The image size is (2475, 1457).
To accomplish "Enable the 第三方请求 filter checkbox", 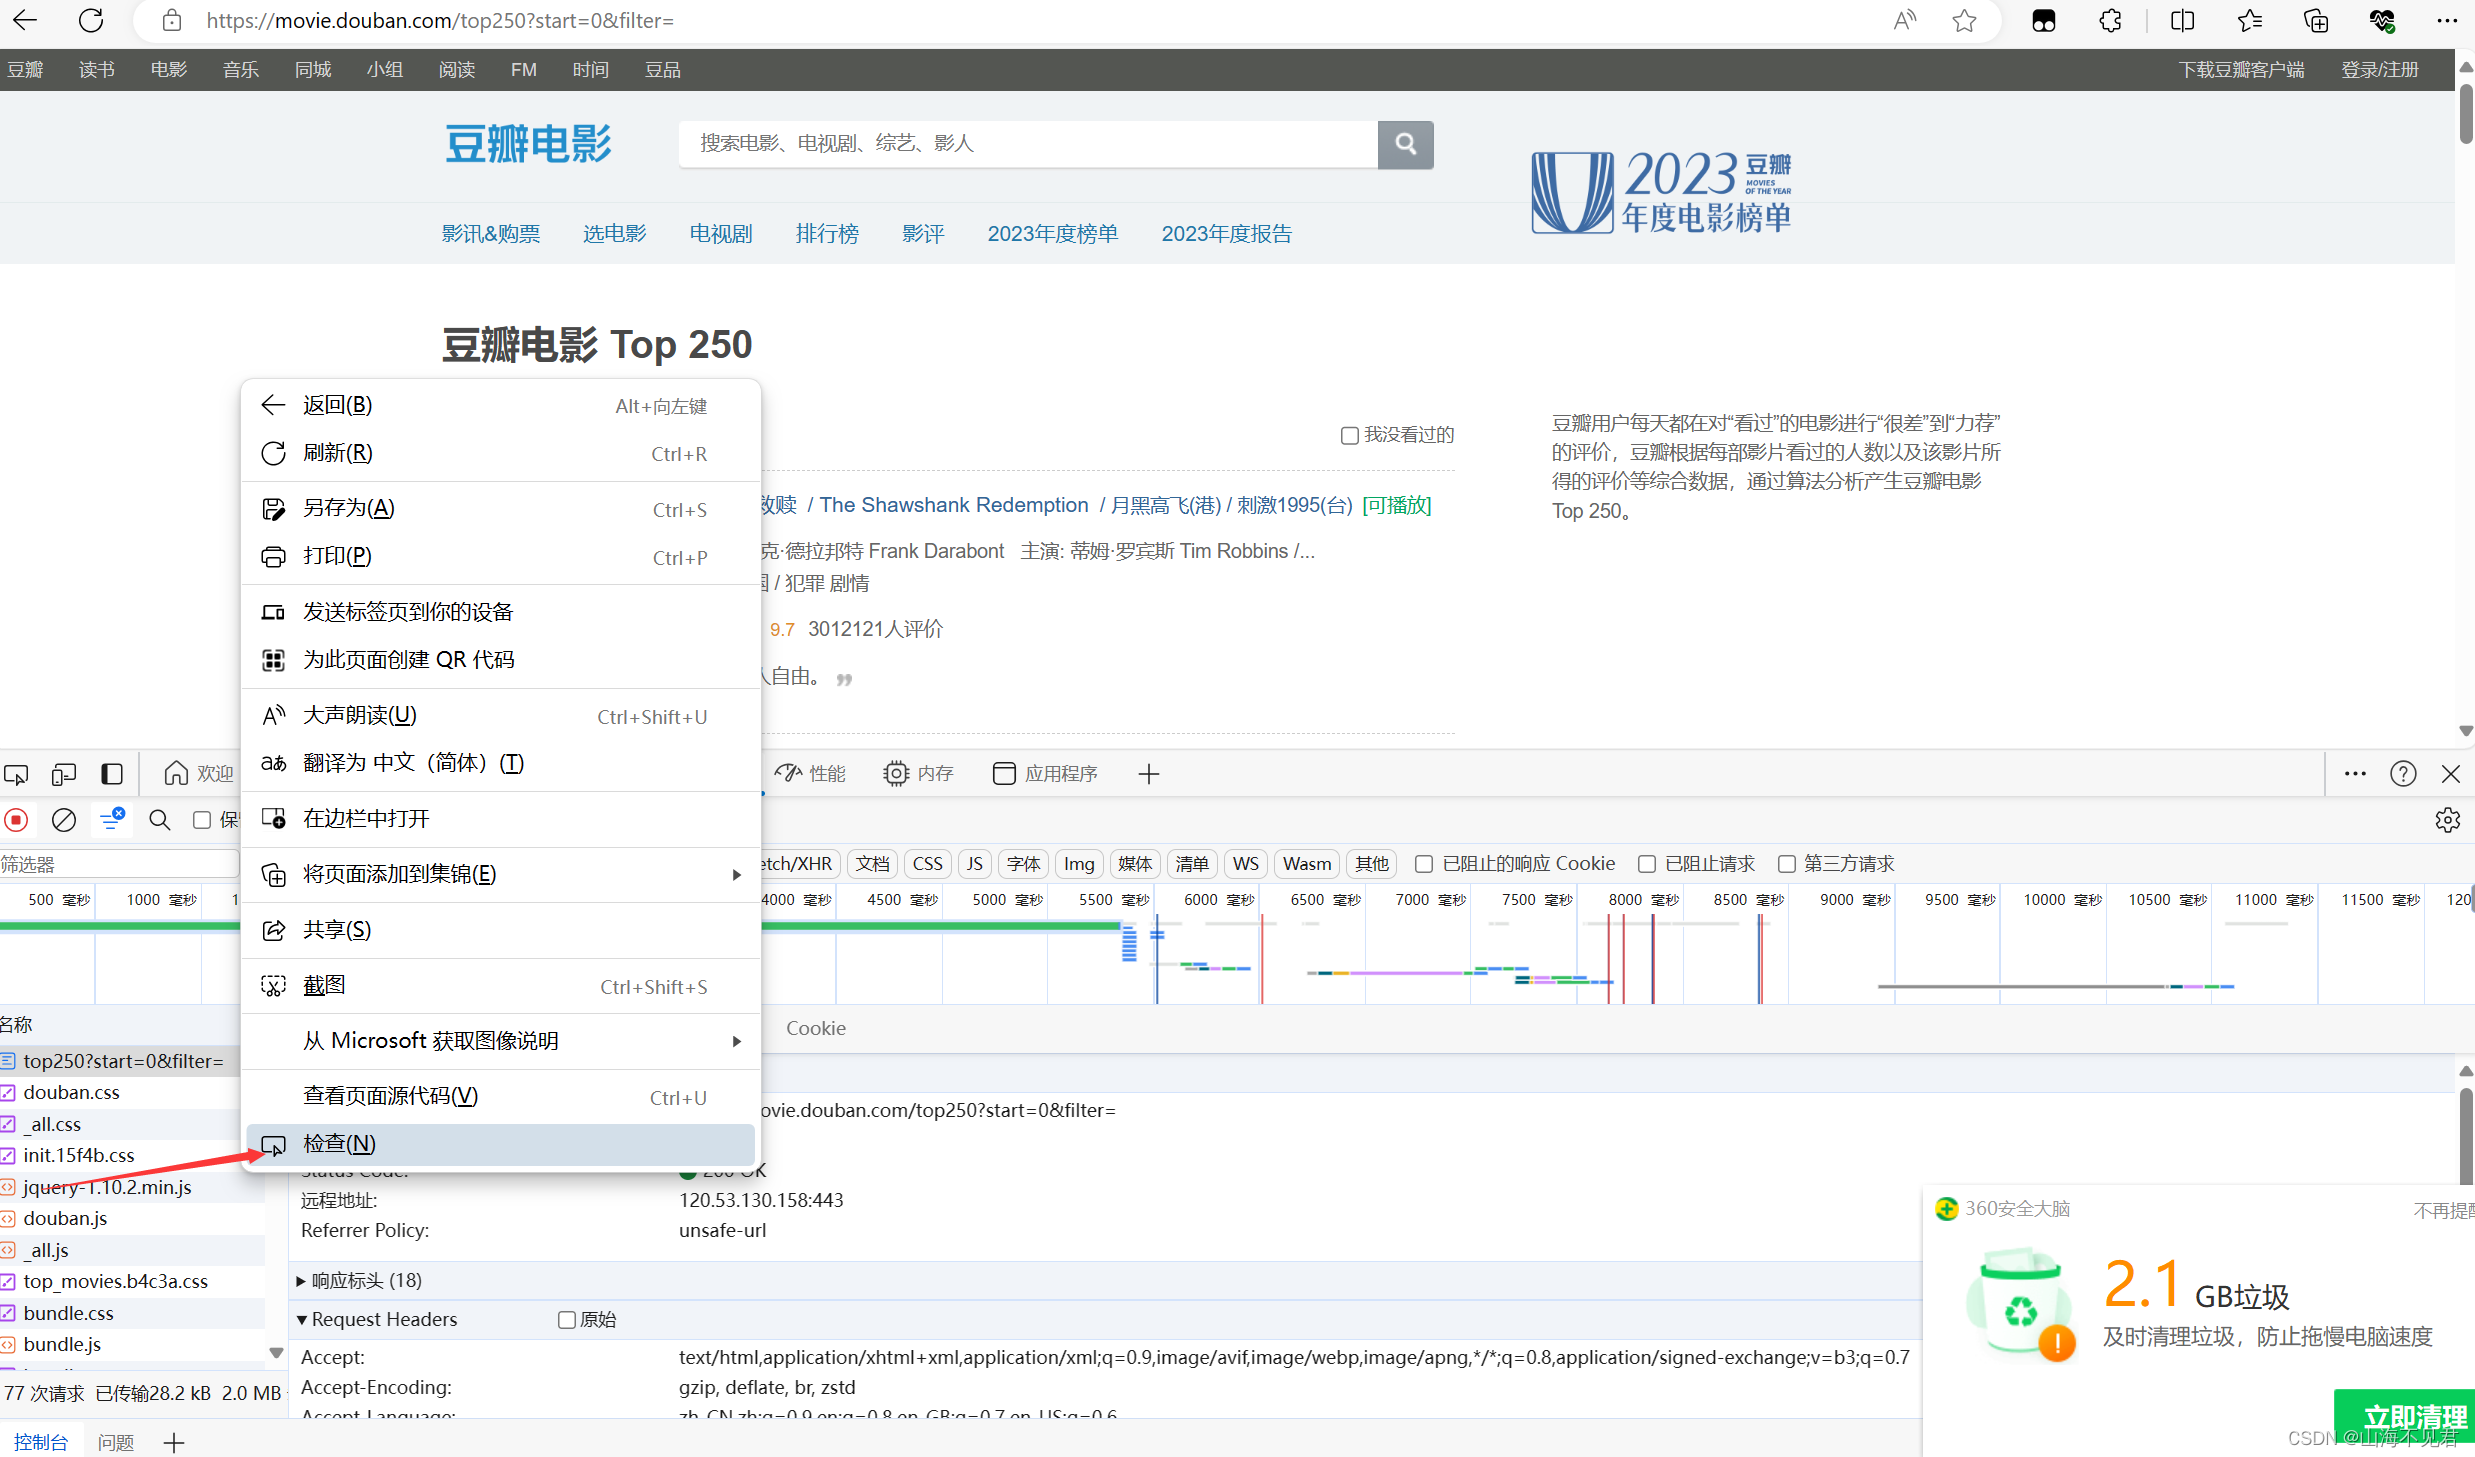I will click(x=1787, y=863).
